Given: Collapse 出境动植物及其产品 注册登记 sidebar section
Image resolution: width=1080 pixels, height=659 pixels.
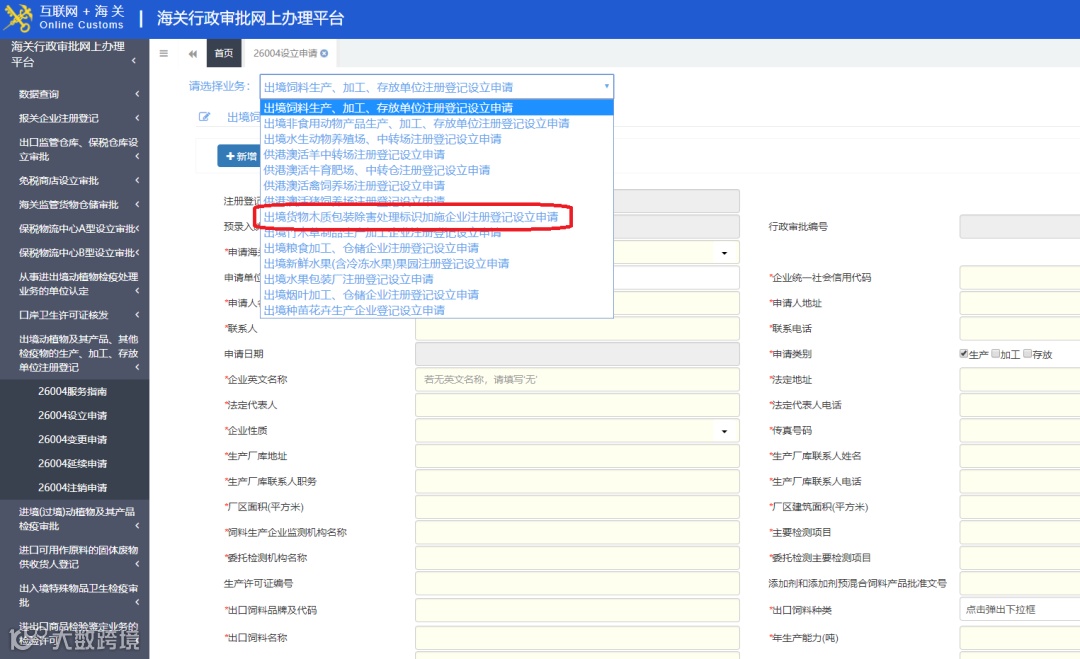Looking at the screenshot, I should click(x=74, y=353).
